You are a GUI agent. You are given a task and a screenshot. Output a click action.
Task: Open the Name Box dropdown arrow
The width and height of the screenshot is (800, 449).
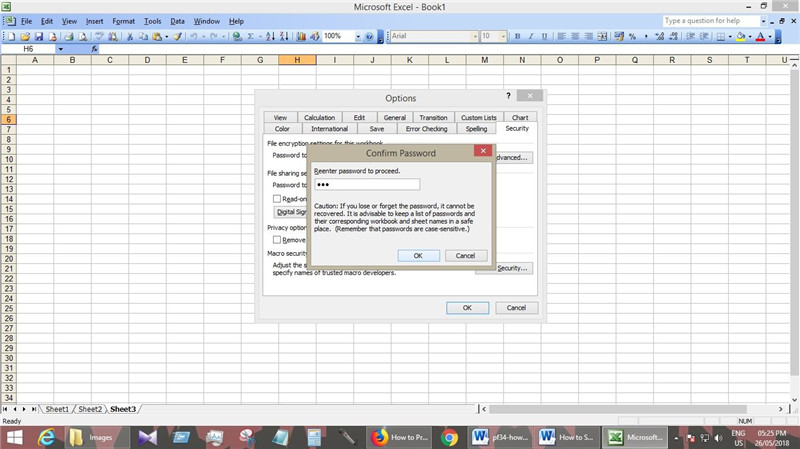(x=60, y=49)
